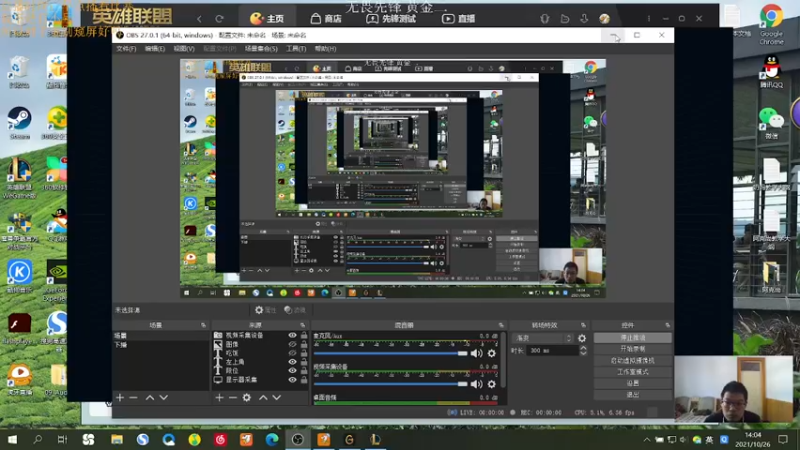Viewport: 800px width, 450px height.
Task: Toggle the lock on 图像 source
Action: [x=304, y=344]
